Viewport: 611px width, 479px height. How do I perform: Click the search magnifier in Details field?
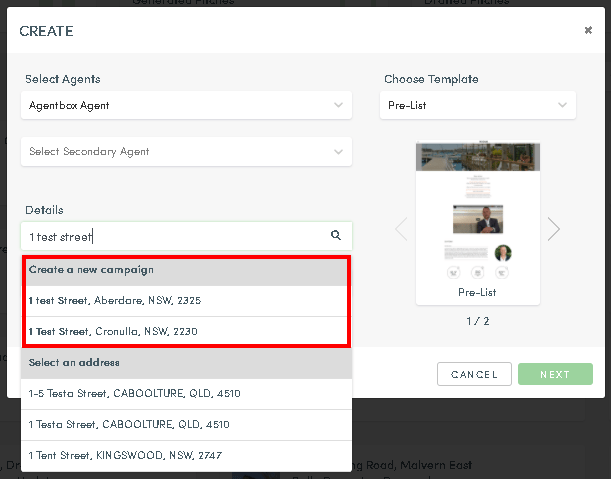point(336,235)
